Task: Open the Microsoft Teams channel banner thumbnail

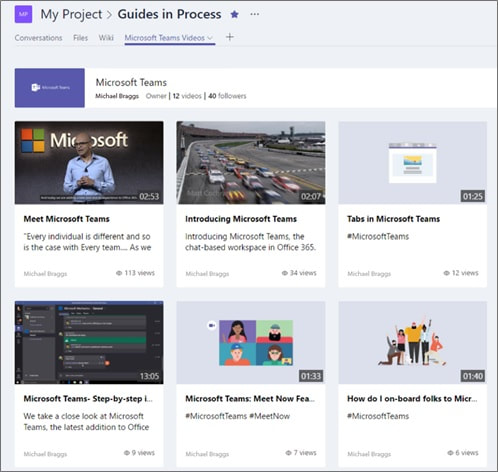Action: [50, 88]
